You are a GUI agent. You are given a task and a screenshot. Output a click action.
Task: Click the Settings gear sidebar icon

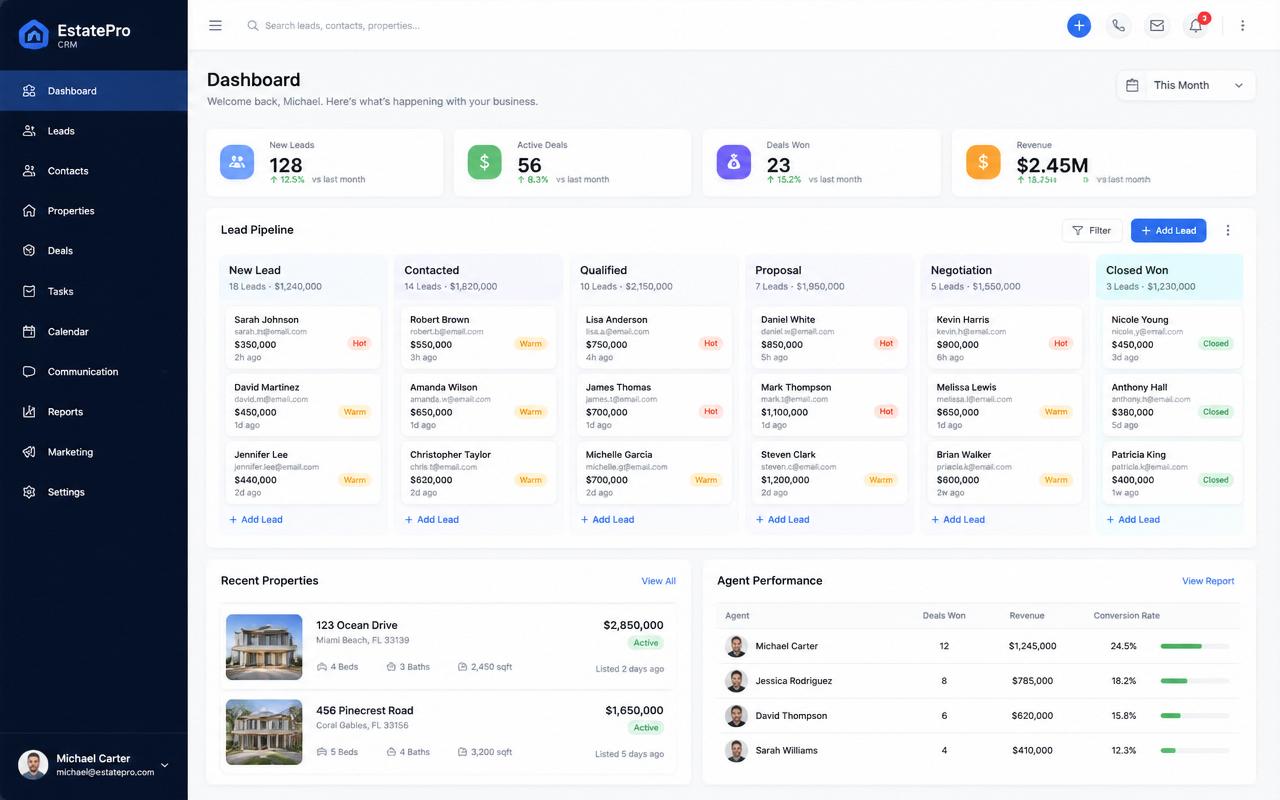[29, 492]
